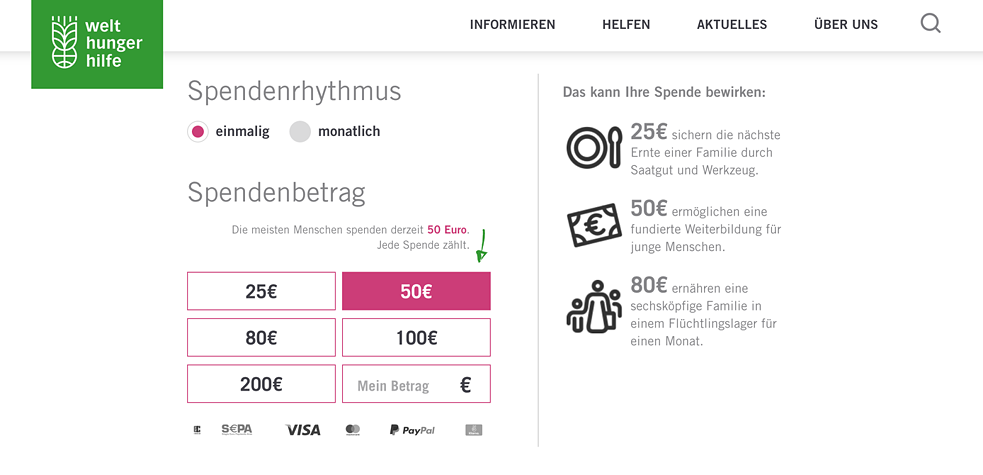
Task: Click the Welthungerhilfe logo
Action: point(97,44)
